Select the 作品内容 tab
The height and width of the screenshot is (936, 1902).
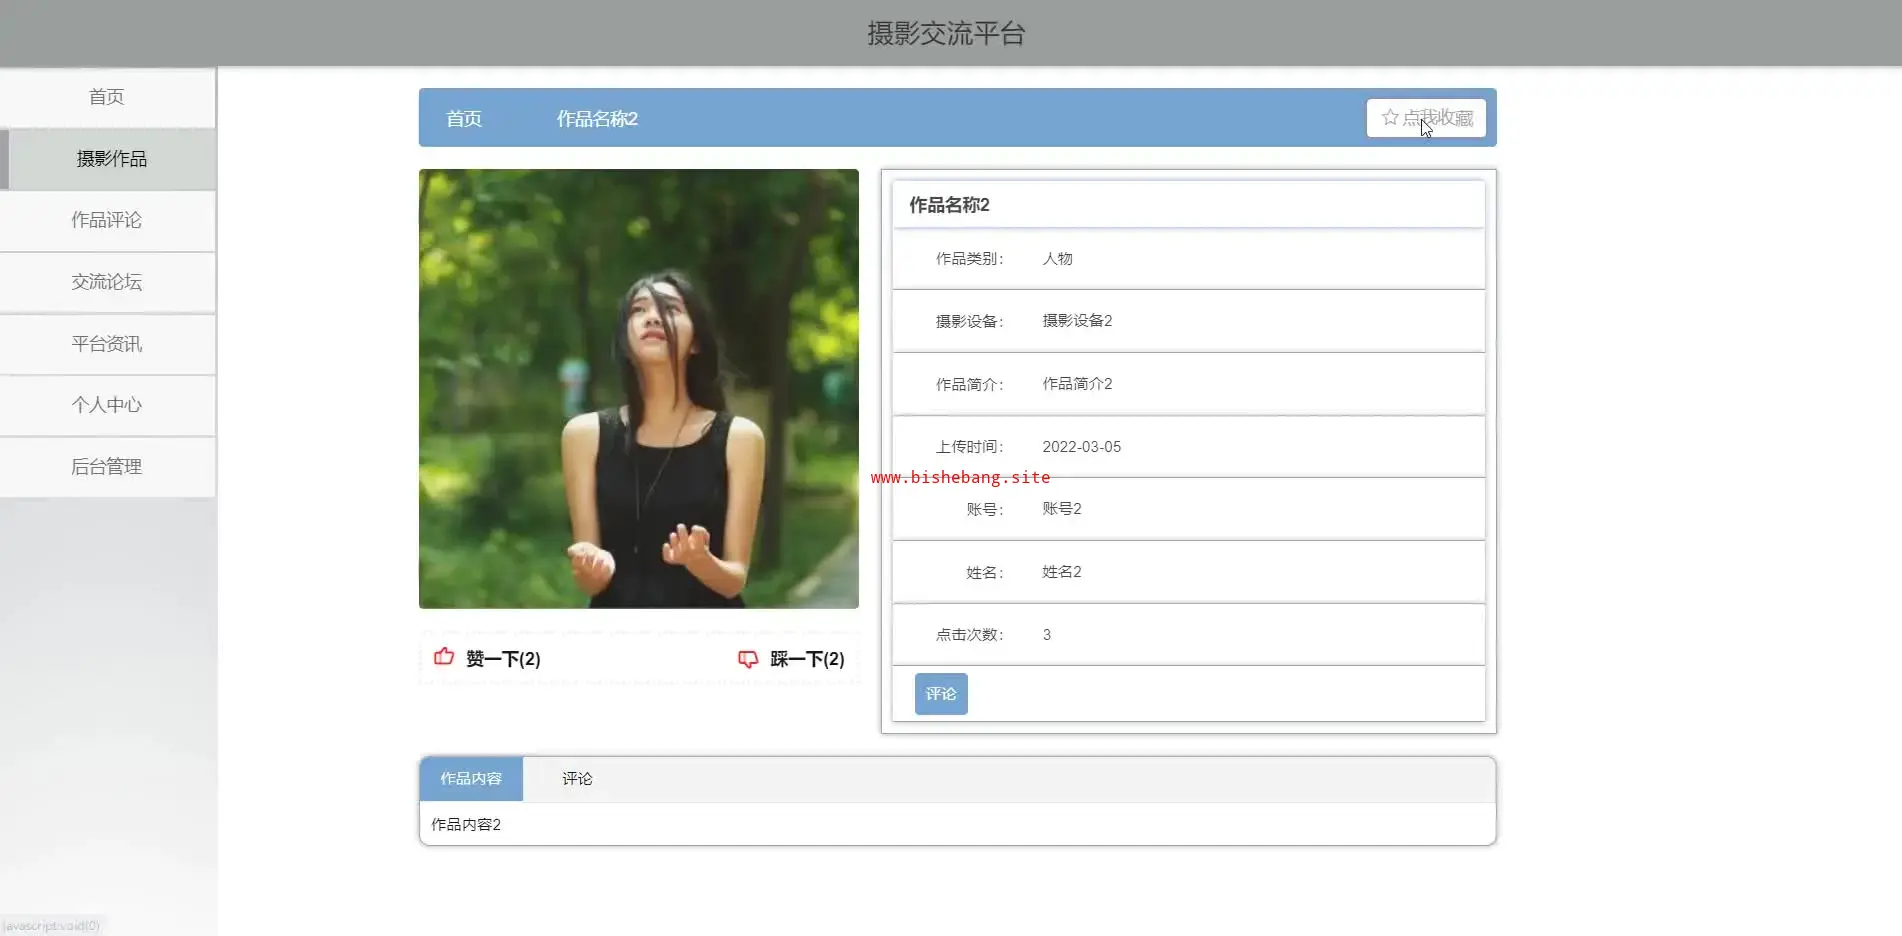[471, 779]
